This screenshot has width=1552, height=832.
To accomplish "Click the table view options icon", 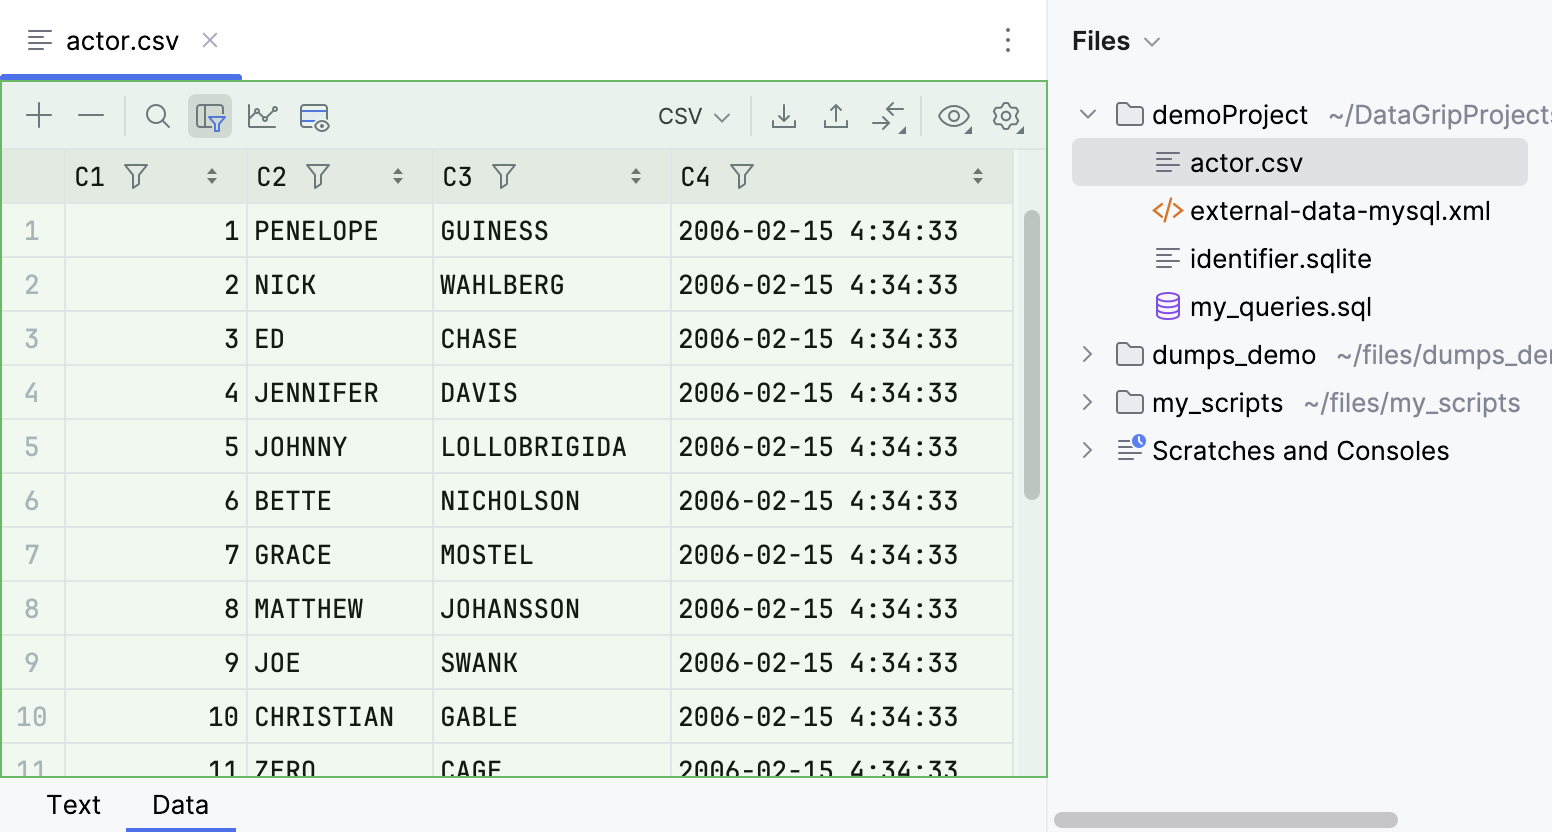I will [314, 116].
